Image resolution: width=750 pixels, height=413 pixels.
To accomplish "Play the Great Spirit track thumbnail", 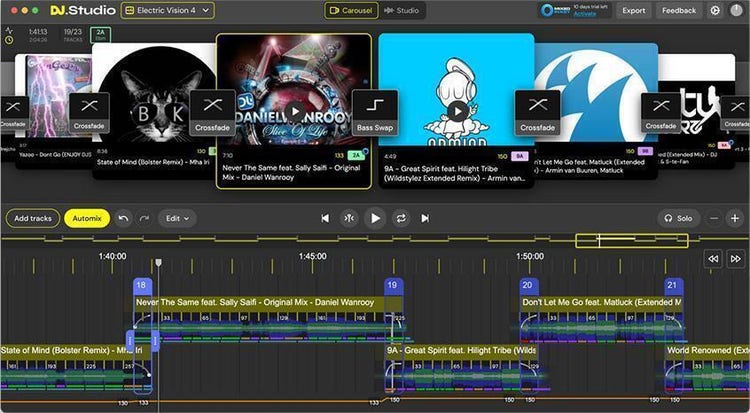I will coord(457,110).
